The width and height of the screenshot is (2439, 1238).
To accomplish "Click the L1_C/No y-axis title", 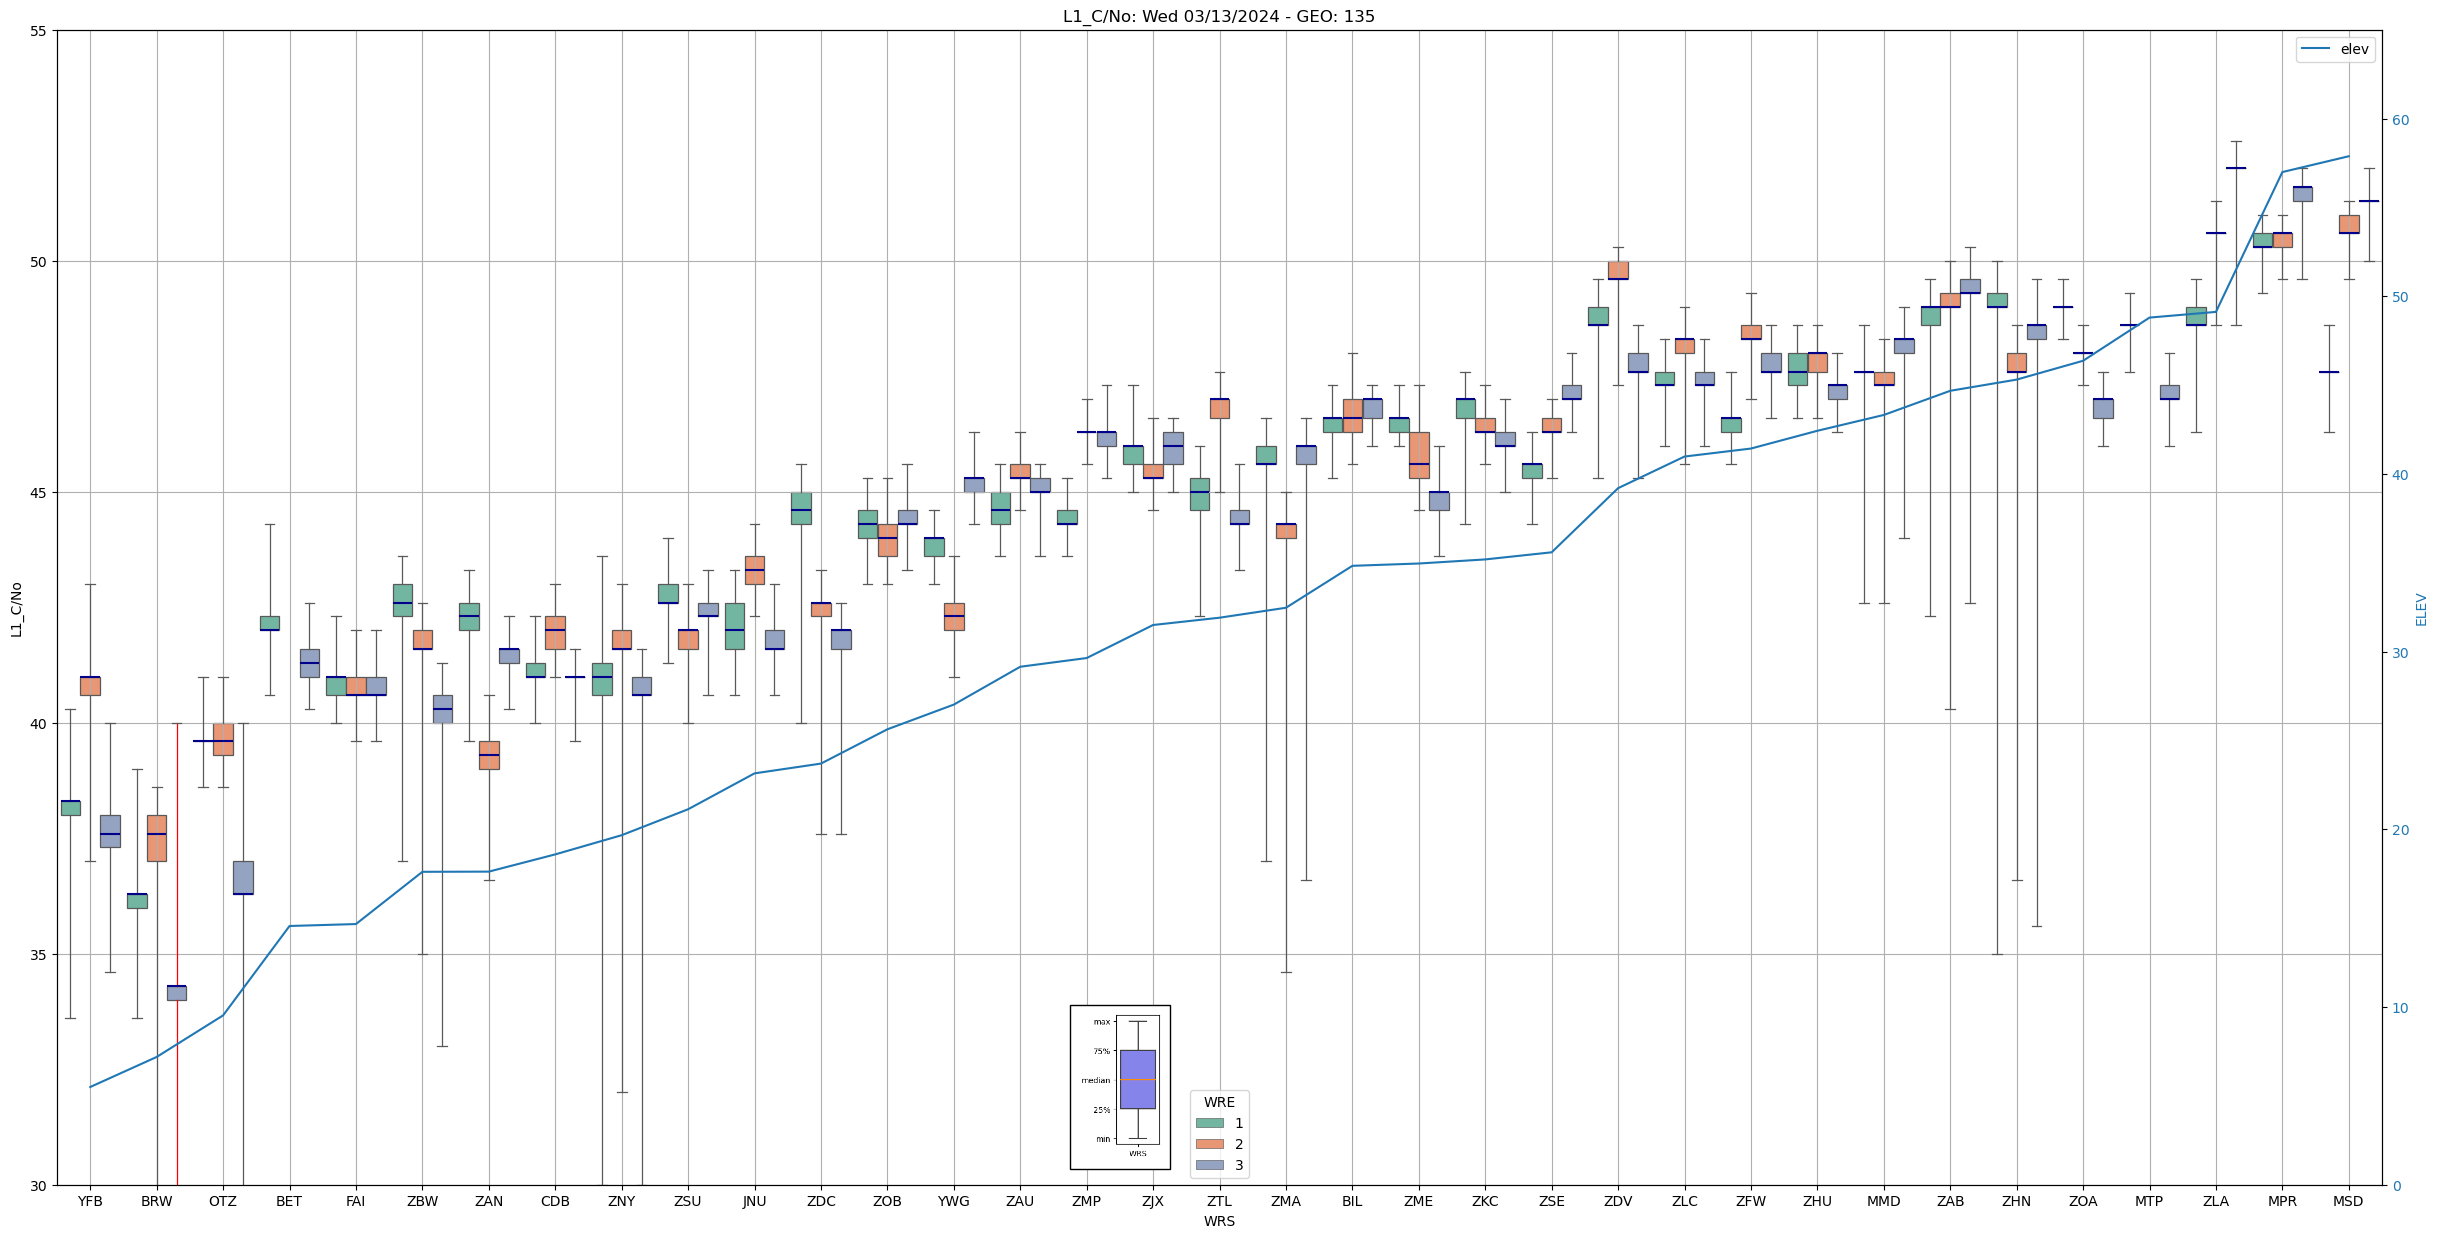I will pyautogui.click(x=16, y=609).
